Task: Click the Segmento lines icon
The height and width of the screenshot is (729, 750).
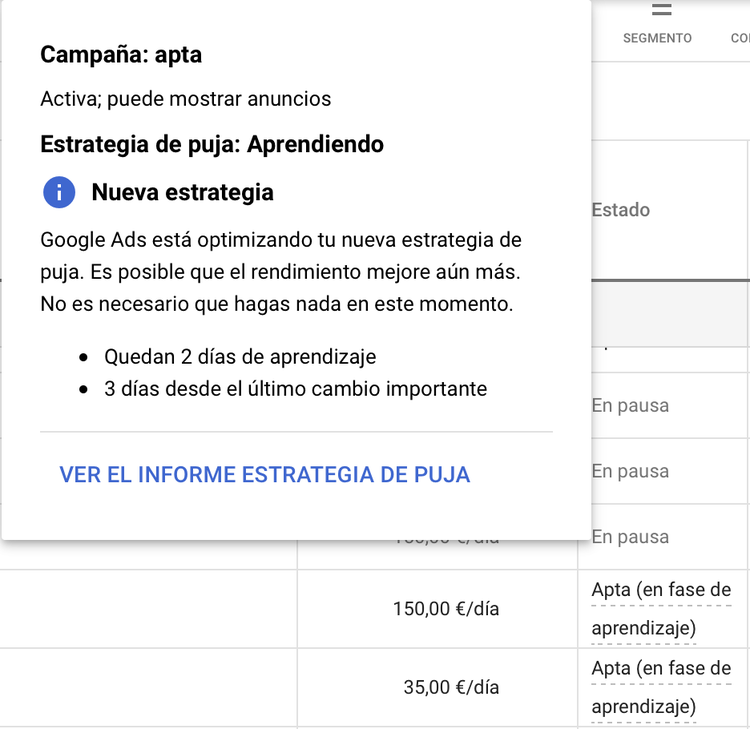Action: (662, 9)
